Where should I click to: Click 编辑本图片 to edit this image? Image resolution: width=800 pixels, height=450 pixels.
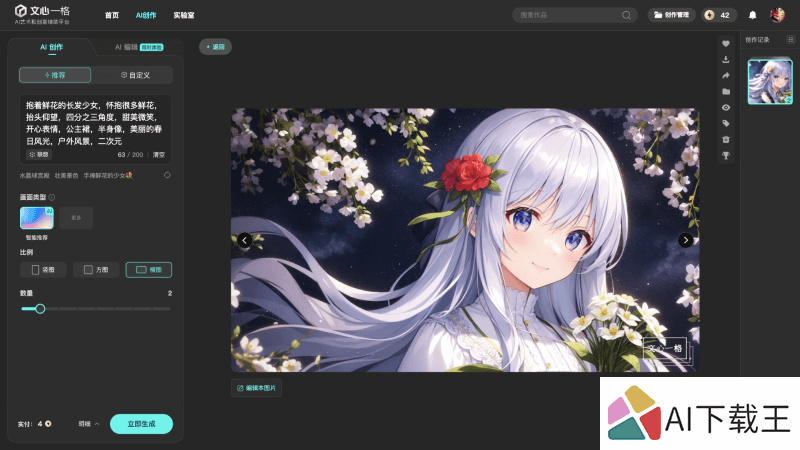(x=256, y=388)
